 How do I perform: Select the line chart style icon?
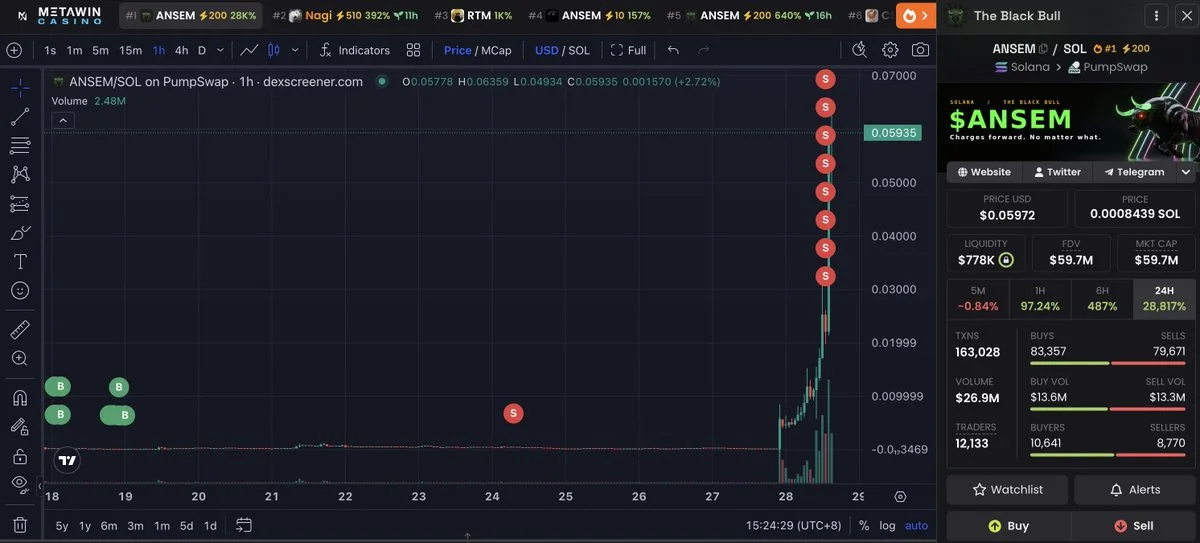point(249,50)
